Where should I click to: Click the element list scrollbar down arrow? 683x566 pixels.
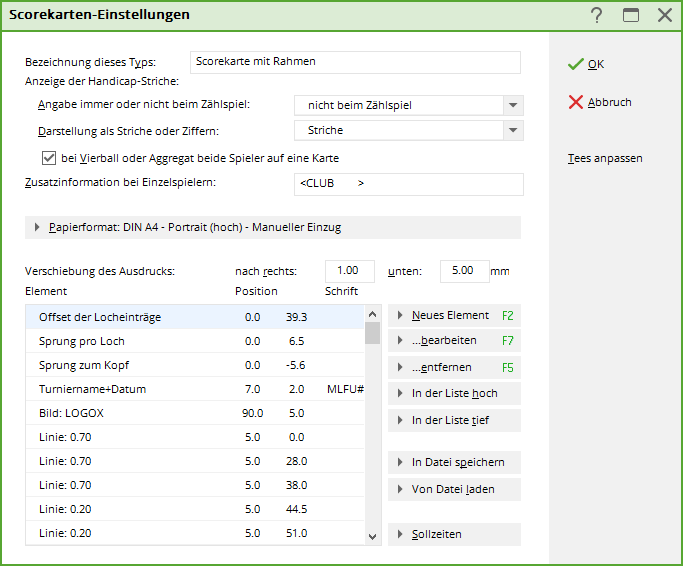click(x=372, y=536)
